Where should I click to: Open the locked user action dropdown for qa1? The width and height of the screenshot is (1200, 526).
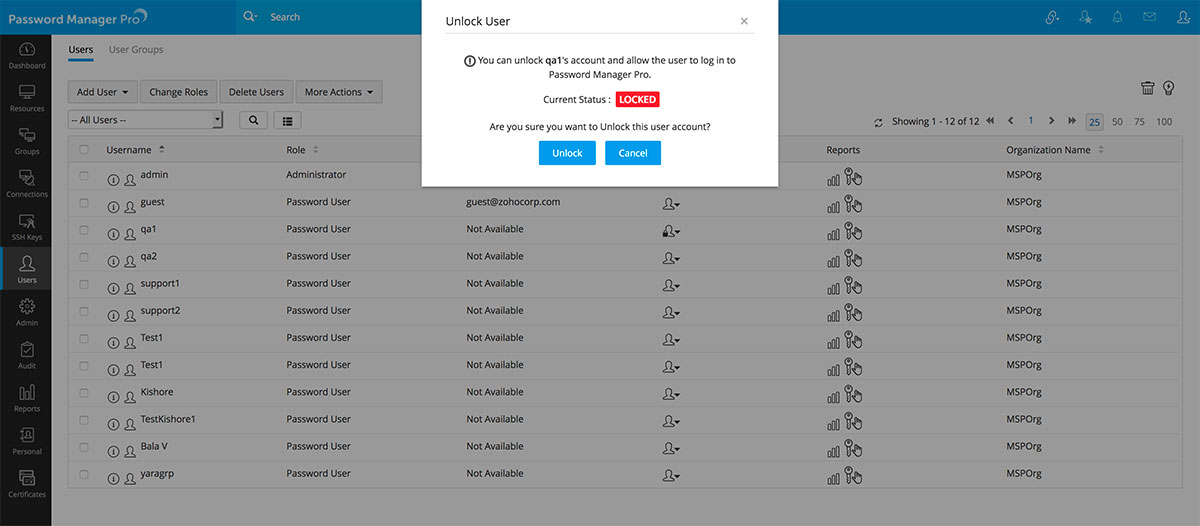(x=670, y=231)
